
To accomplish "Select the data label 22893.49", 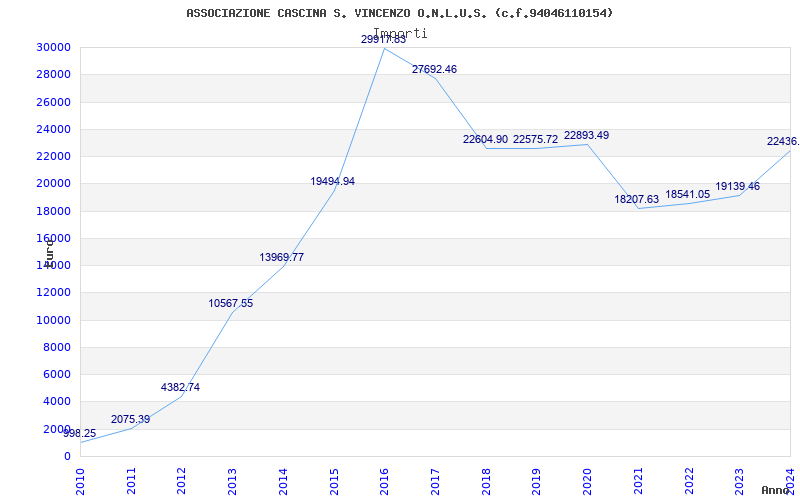I will (x=586, y=136).
